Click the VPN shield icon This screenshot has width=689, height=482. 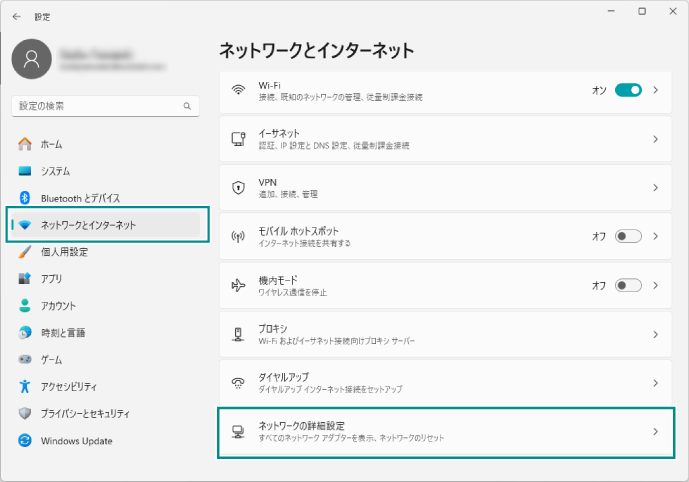[x=238, y=188]
